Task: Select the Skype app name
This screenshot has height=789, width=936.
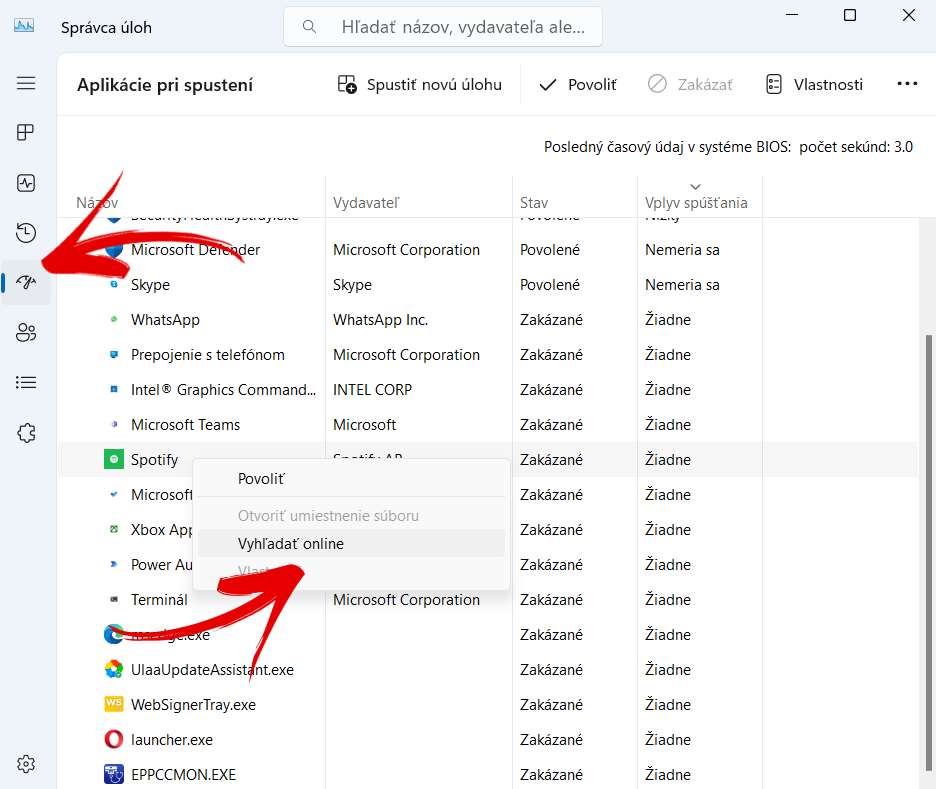Action: point(150,285)
